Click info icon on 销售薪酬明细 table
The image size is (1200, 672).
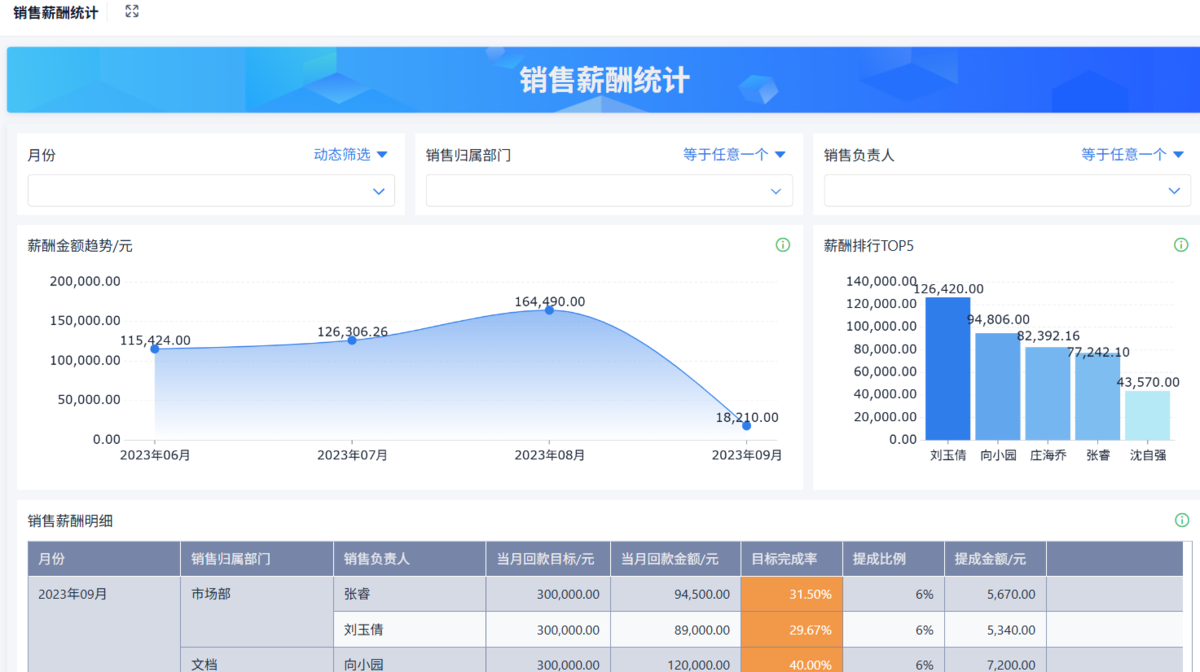click(x=1181, y=520)
